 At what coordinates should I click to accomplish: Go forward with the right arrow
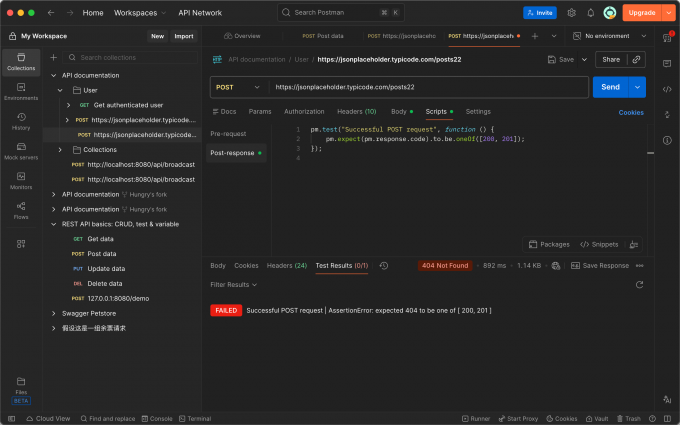pyautogui.click(x=70, y=13)
